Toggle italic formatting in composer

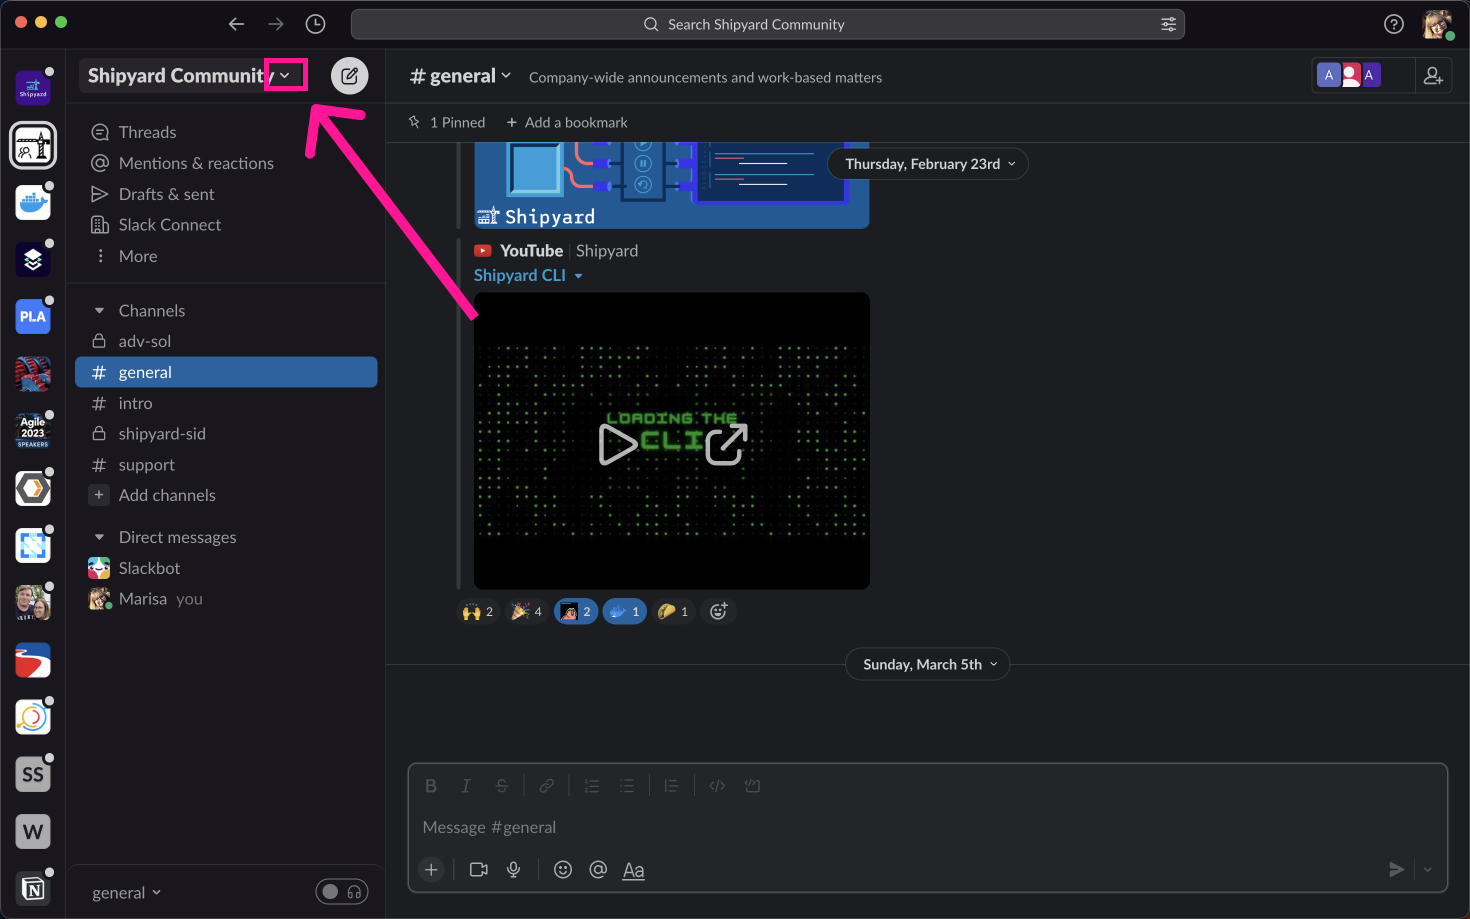(x=466, y=786)
